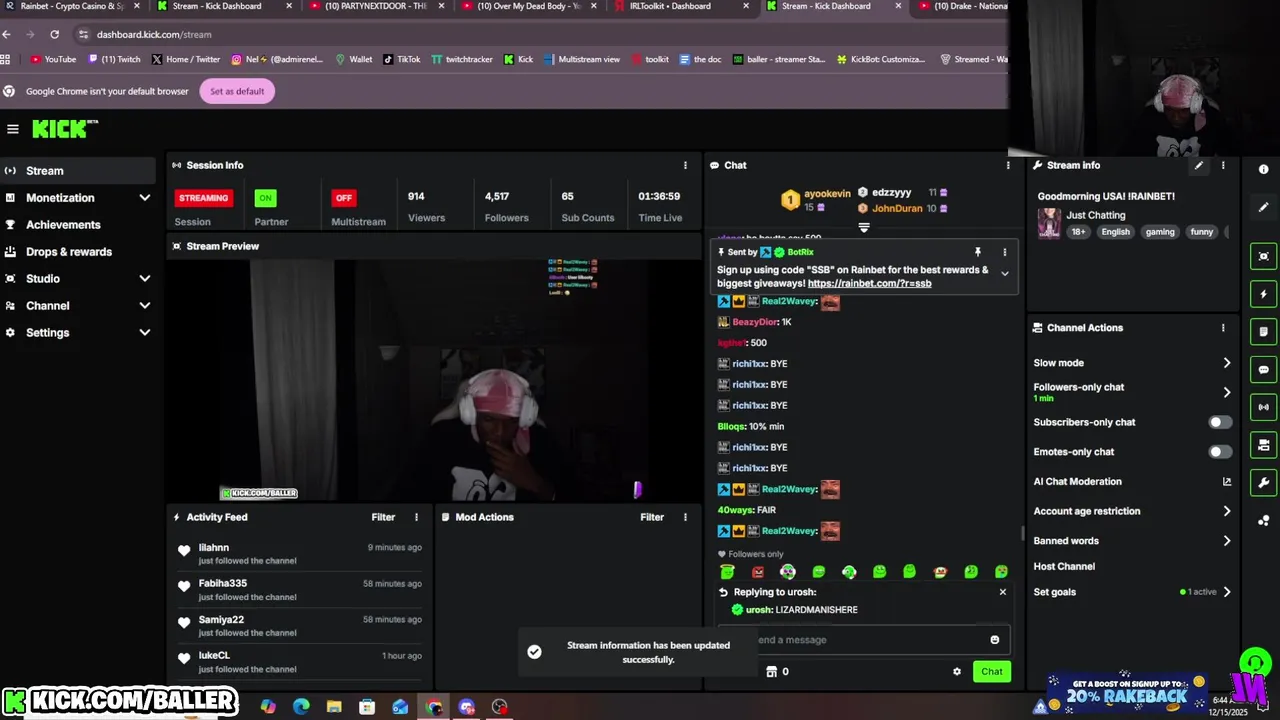Collapse the pinned BotRix message
Viewport: 1280px width, 720px height.
1005,274
